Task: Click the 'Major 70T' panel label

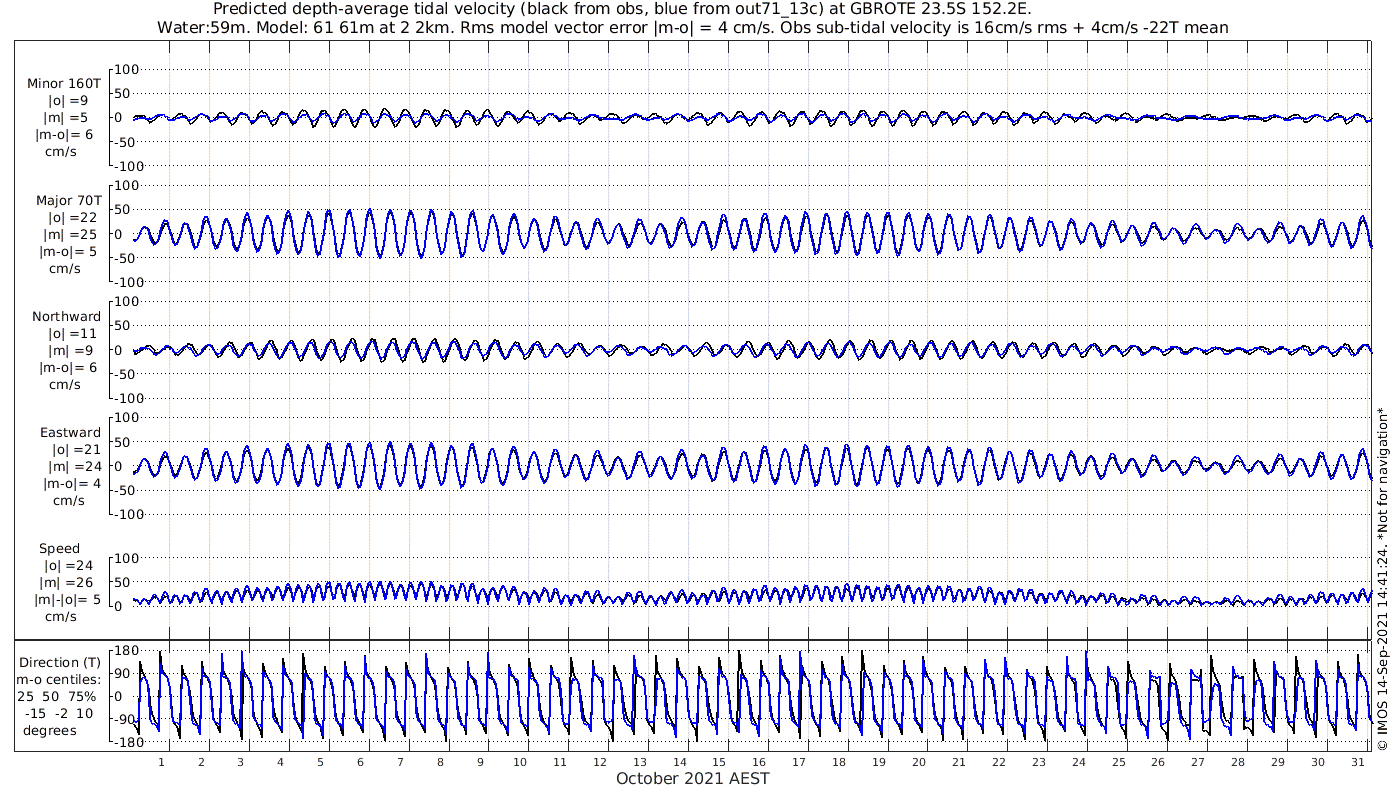Action: tap(69, 201)
